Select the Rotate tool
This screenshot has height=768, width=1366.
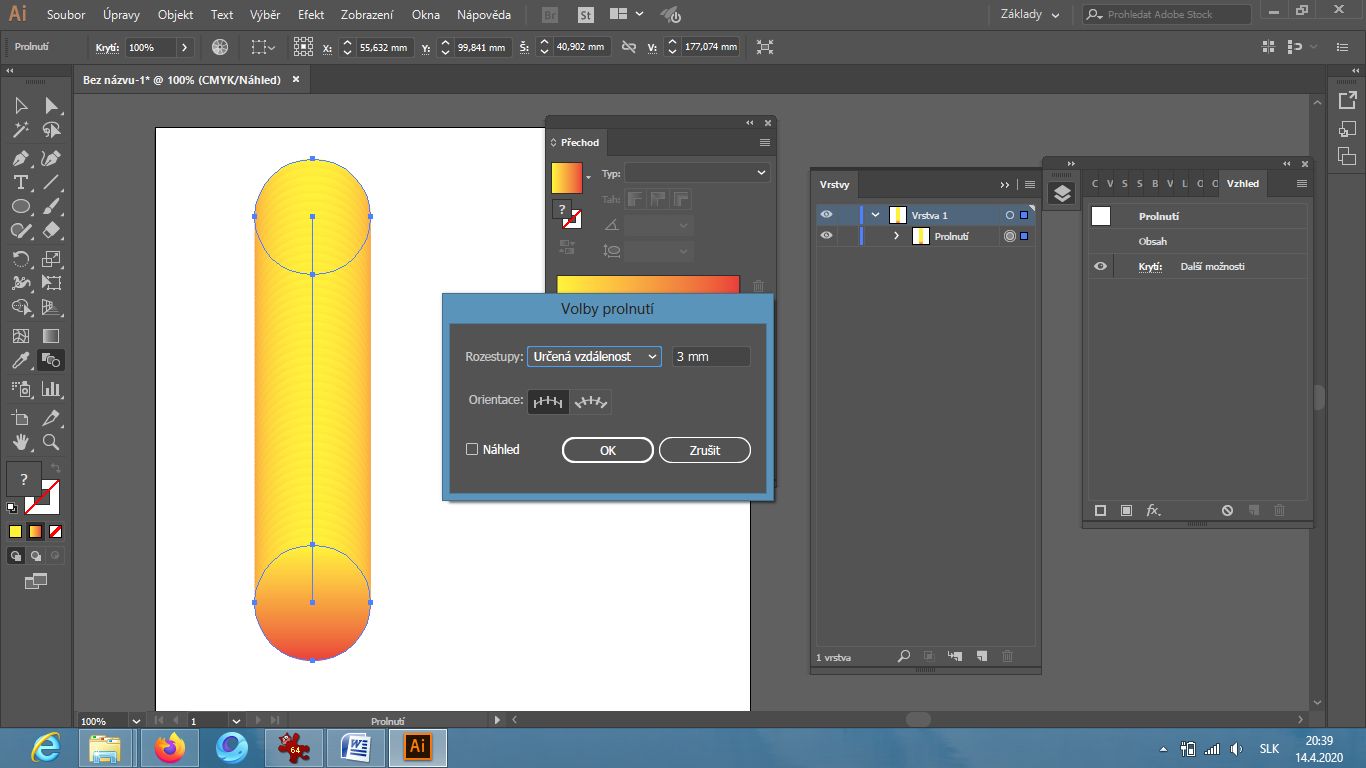pos(20,259)
